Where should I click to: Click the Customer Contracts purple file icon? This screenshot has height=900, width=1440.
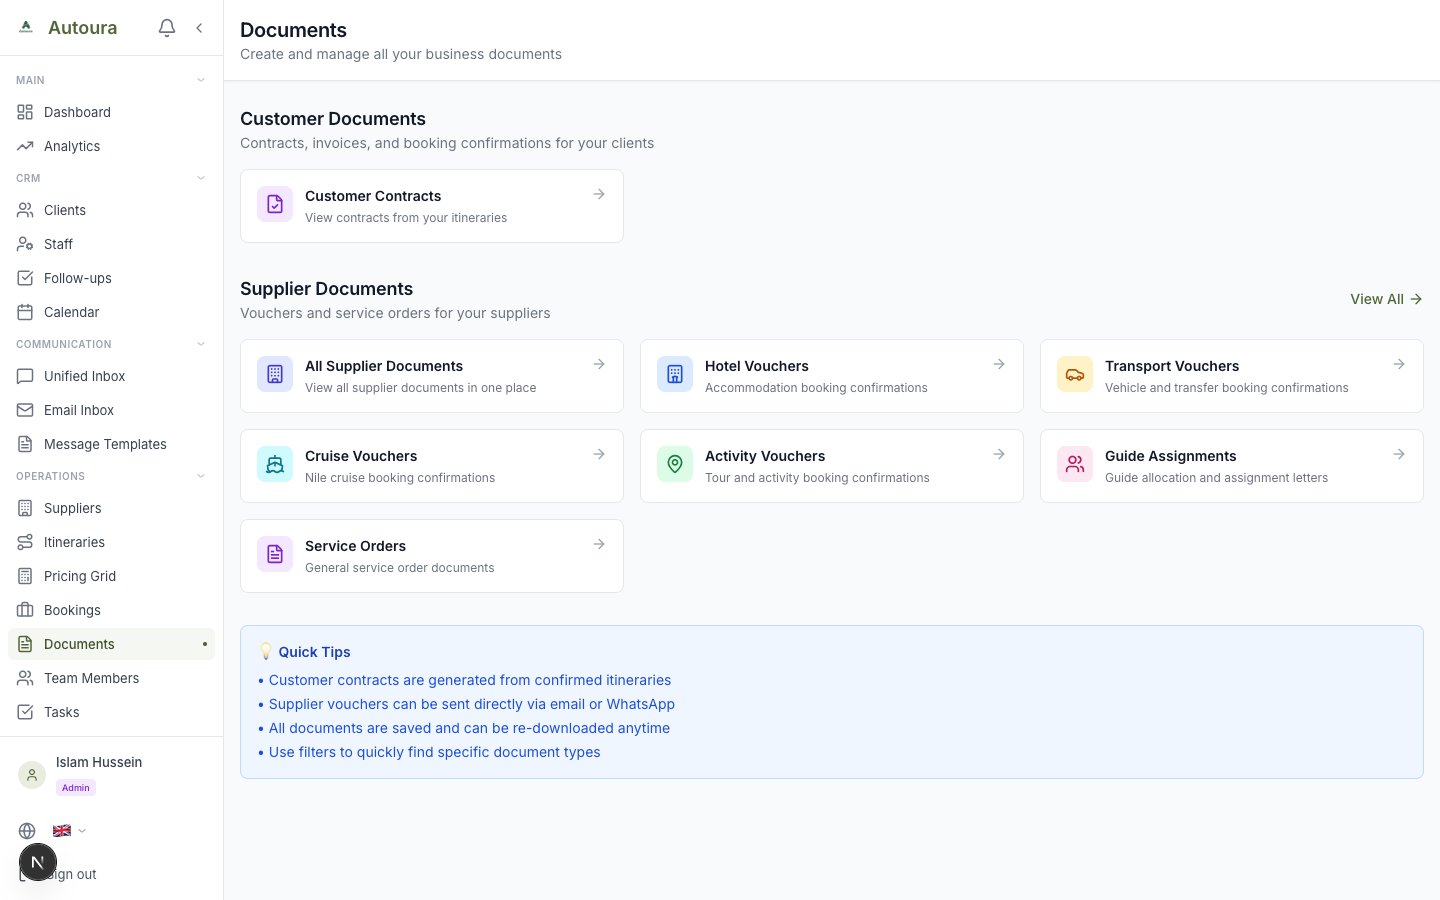(275, 204)
